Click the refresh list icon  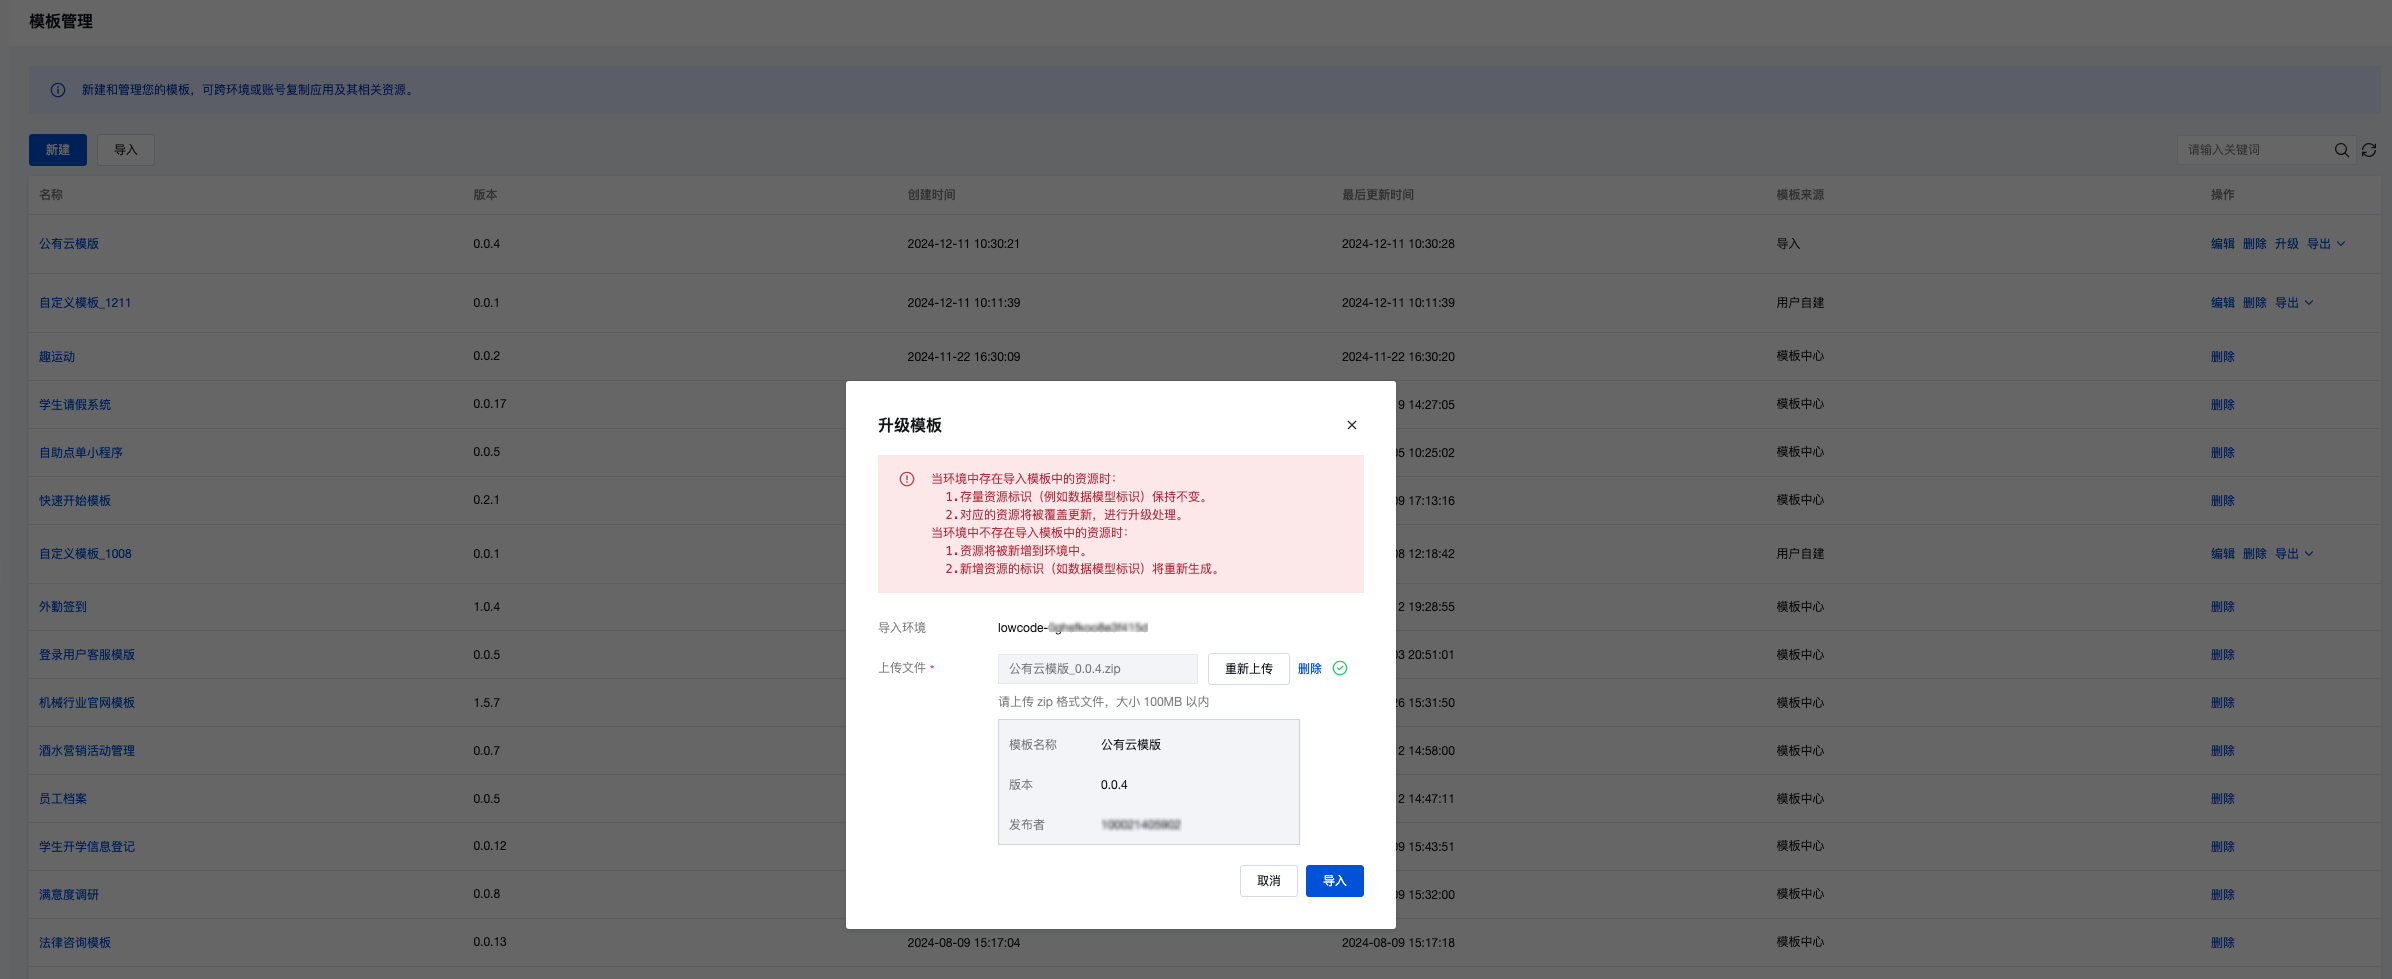(2369, 150)
